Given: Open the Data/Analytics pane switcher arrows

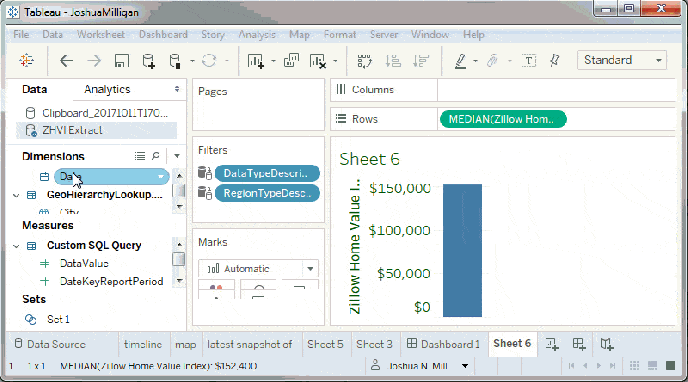Looking at the screenshot, I should (x=177, y=89).
